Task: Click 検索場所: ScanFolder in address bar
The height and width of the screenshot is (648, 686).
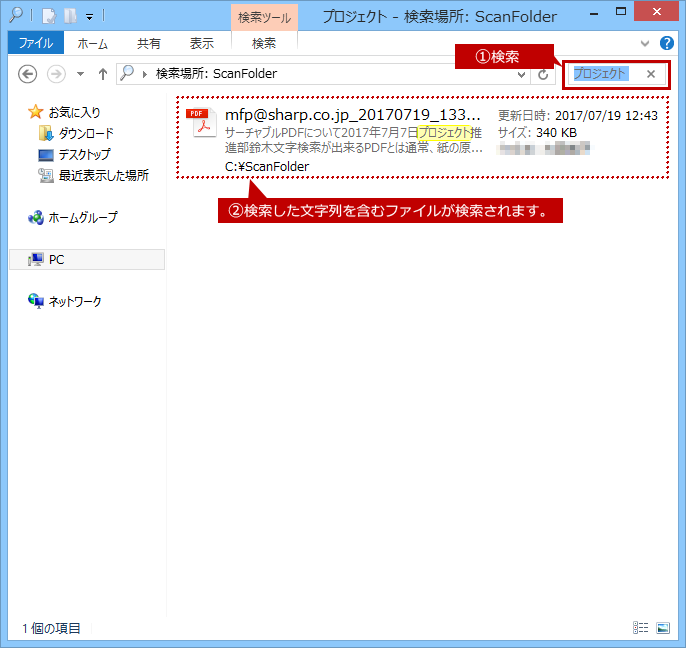Action: tap(217, 74)
